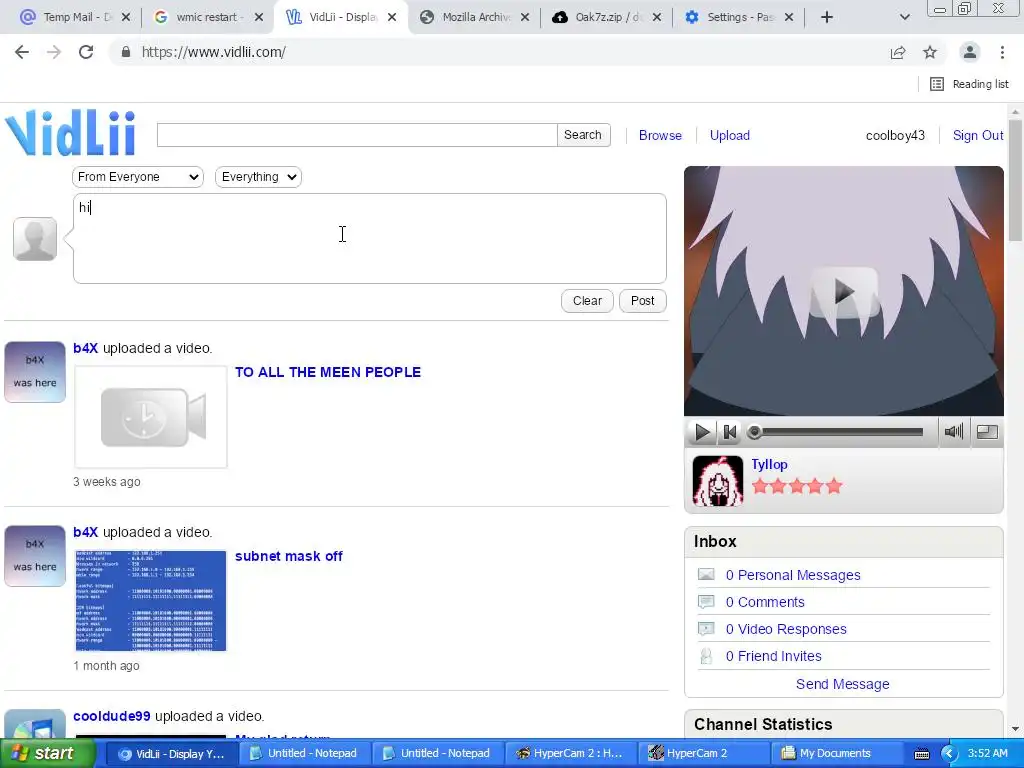This screenshot has width=1024, height=768.
Task: Go back with the browser back arrow
Action: pyautogui.click(x=22, y=52)
